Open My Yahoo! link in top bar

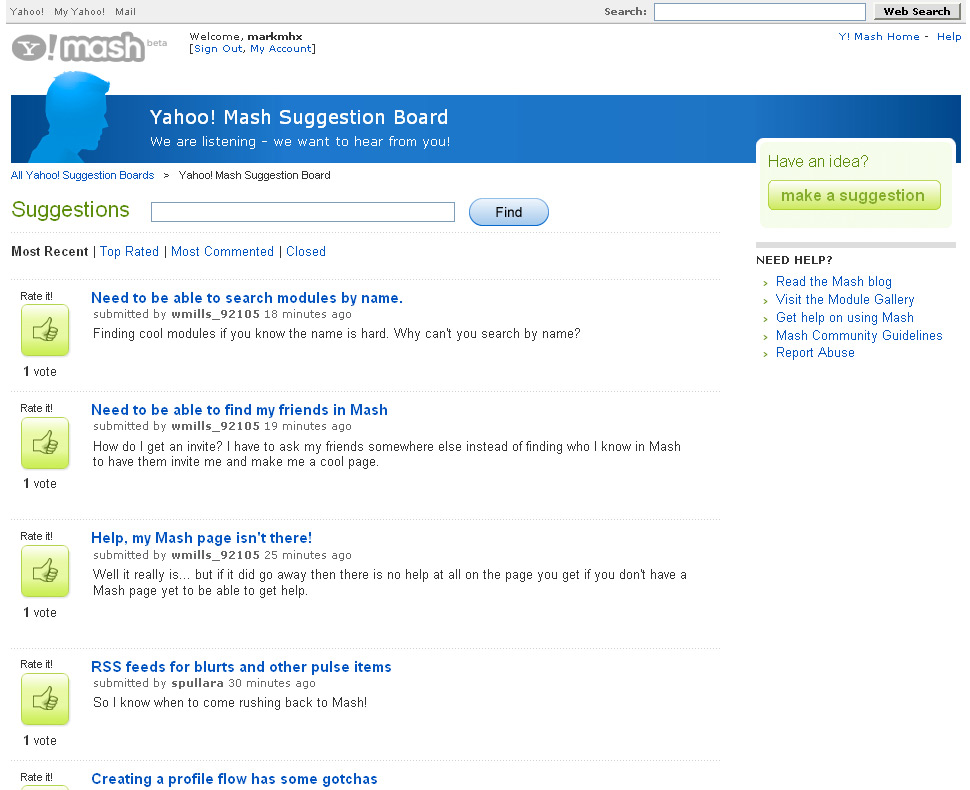79,12
